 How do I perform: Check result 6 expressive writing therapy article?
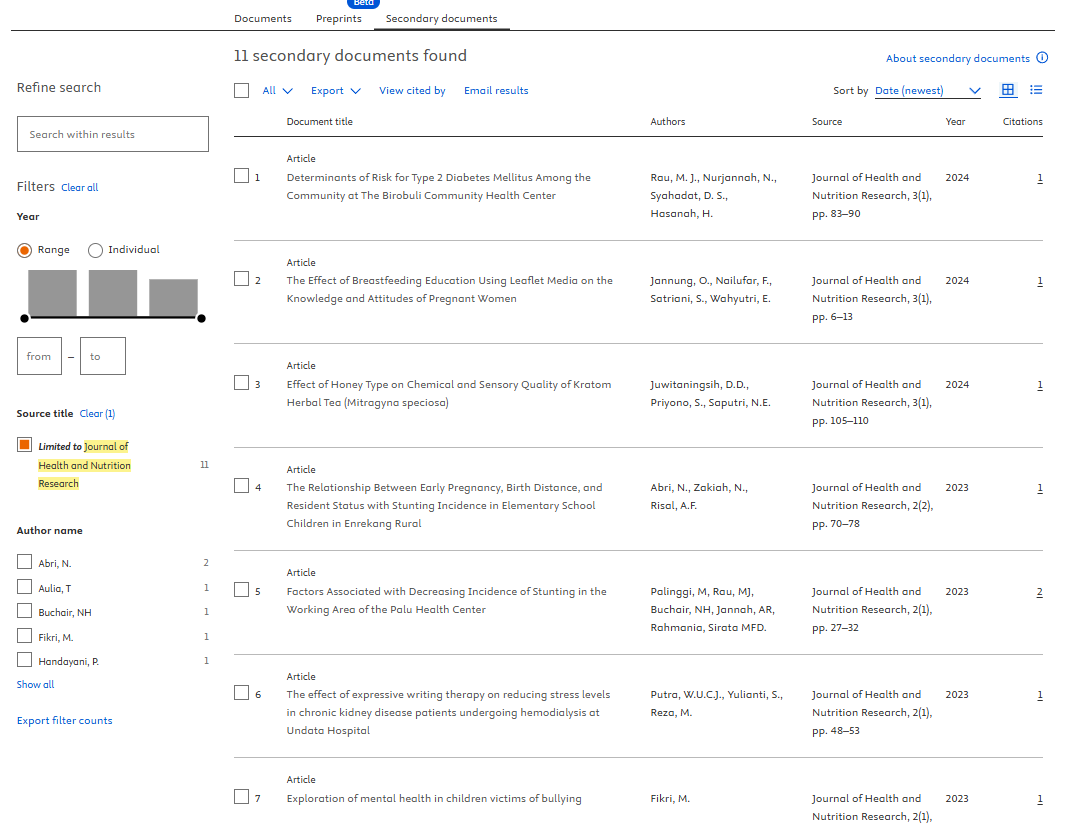pos(241,694)
